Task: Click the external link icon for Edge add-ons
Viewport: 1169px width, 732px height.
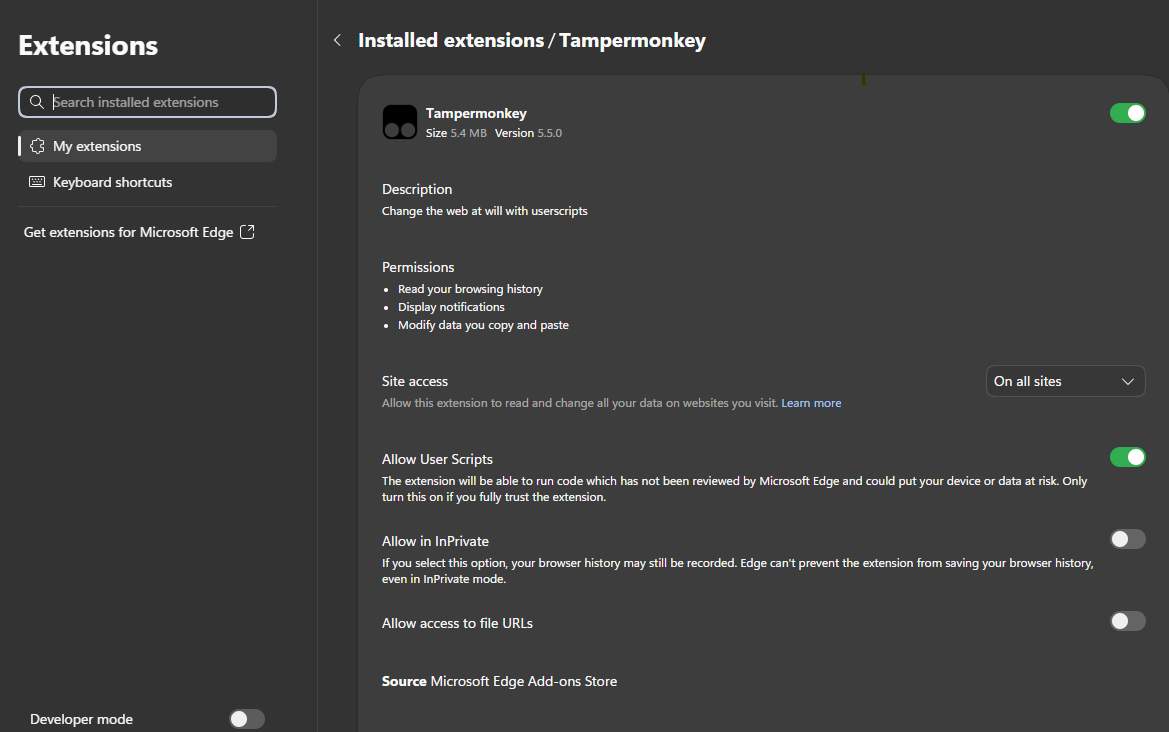Action: pos(247,232)
